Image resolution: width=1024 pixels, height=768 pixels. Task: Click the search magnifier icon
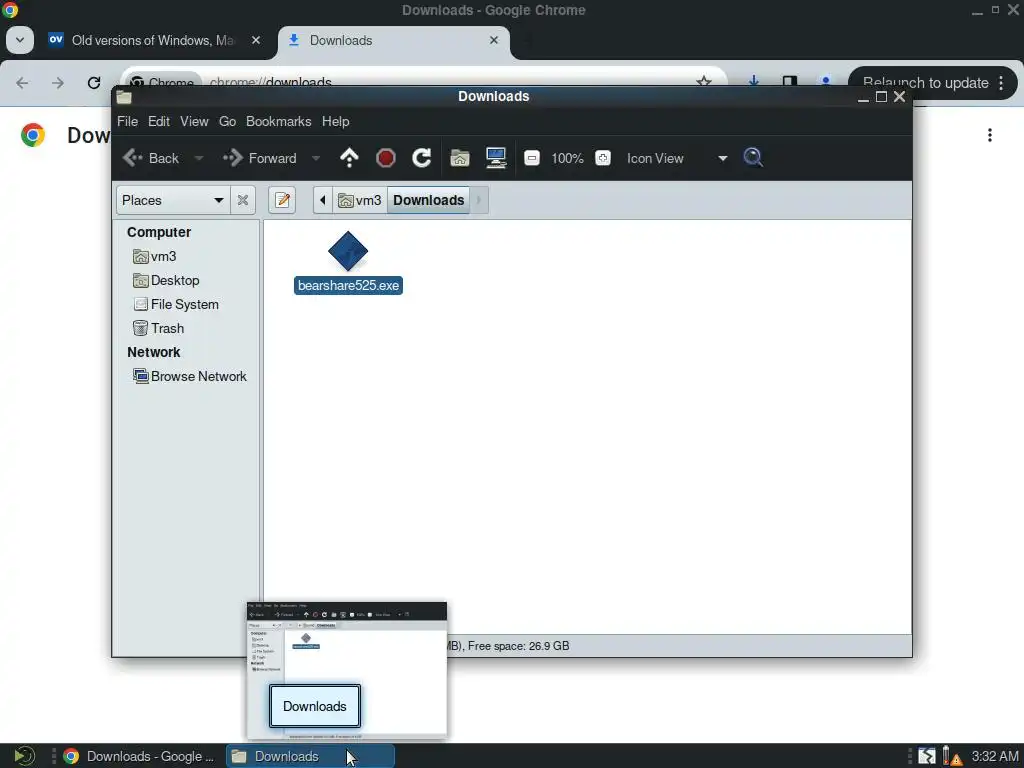[x=753, y=157]
